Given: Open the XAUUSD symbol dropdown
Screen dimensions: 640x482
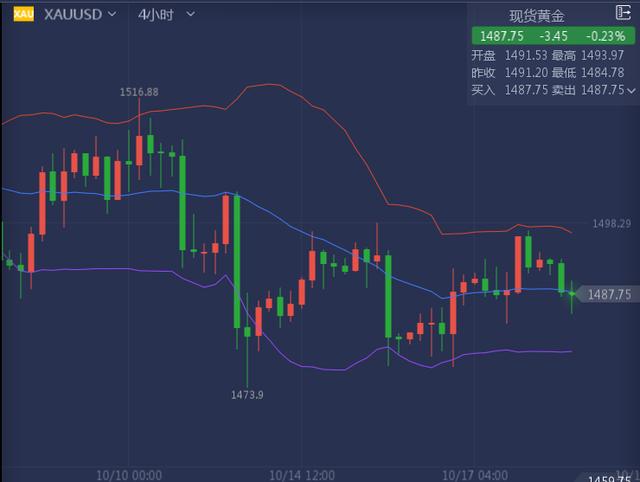Looking at the screenshot, I should pos(110,15).
